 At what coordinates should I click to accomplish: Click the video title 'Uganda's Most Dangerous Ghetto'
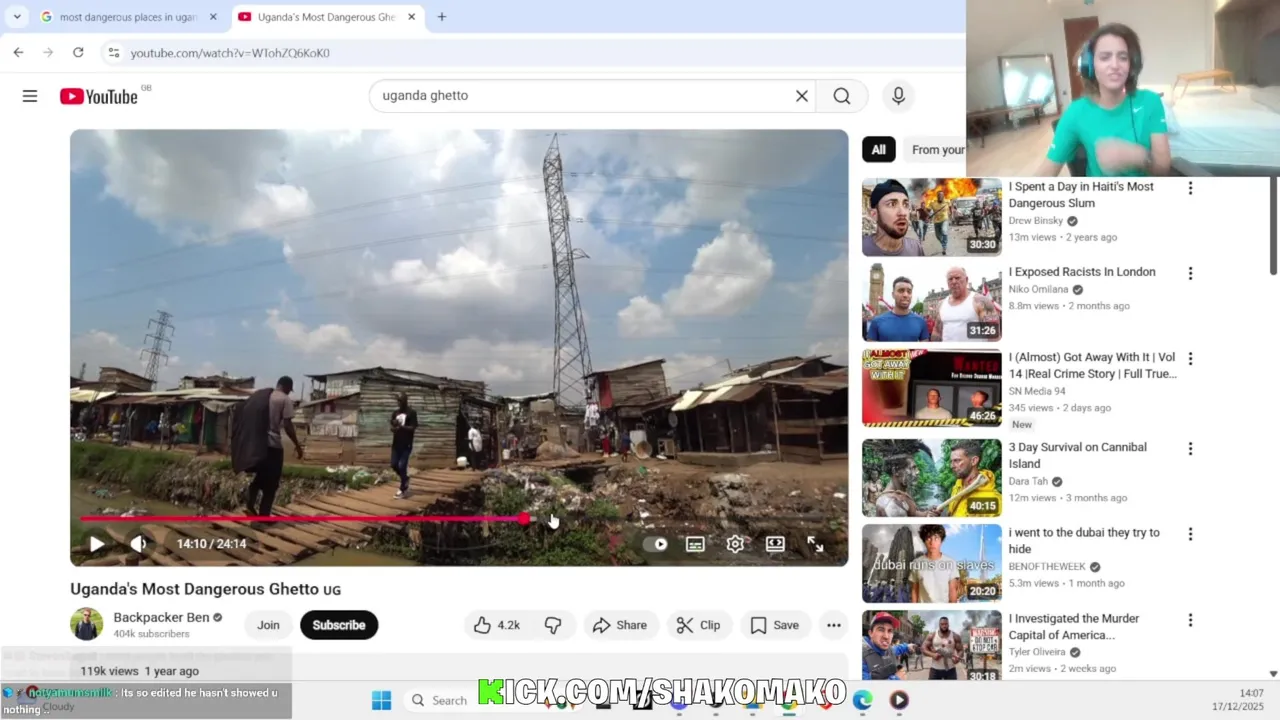pyautogui.click(x=205, y=589)
